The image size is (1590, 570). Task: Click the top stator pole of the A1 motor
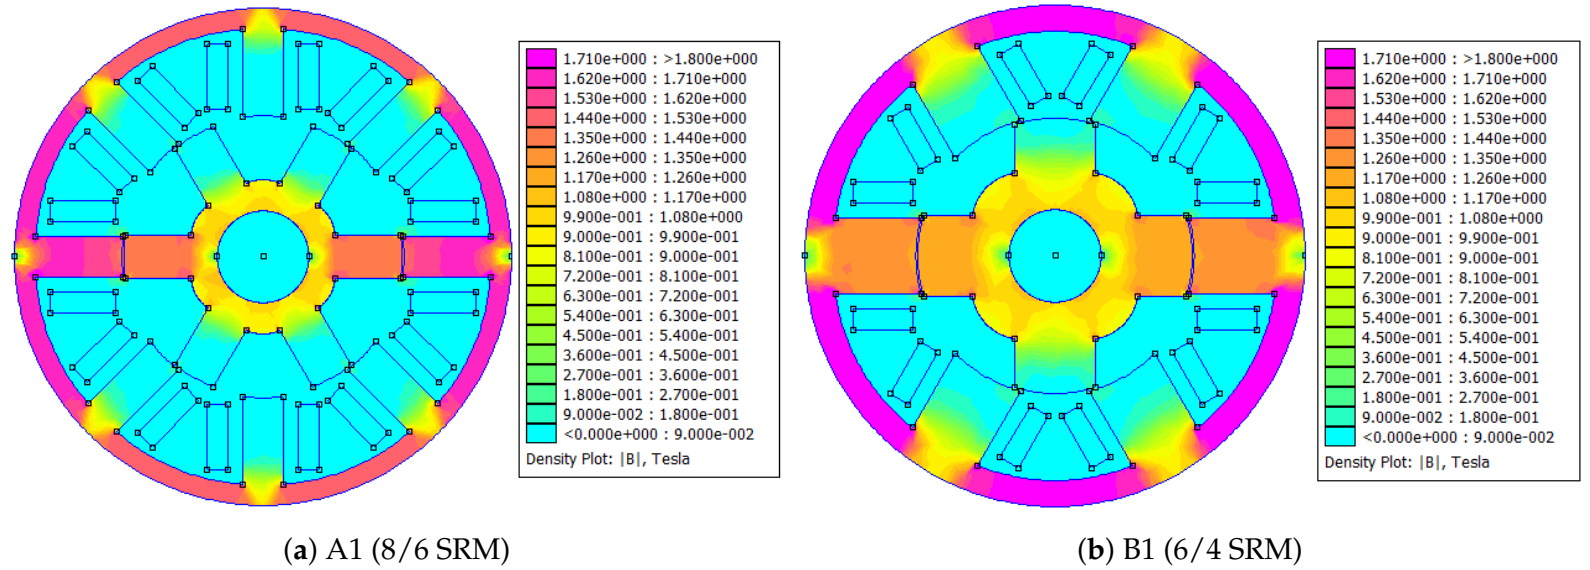click(263, 75)
